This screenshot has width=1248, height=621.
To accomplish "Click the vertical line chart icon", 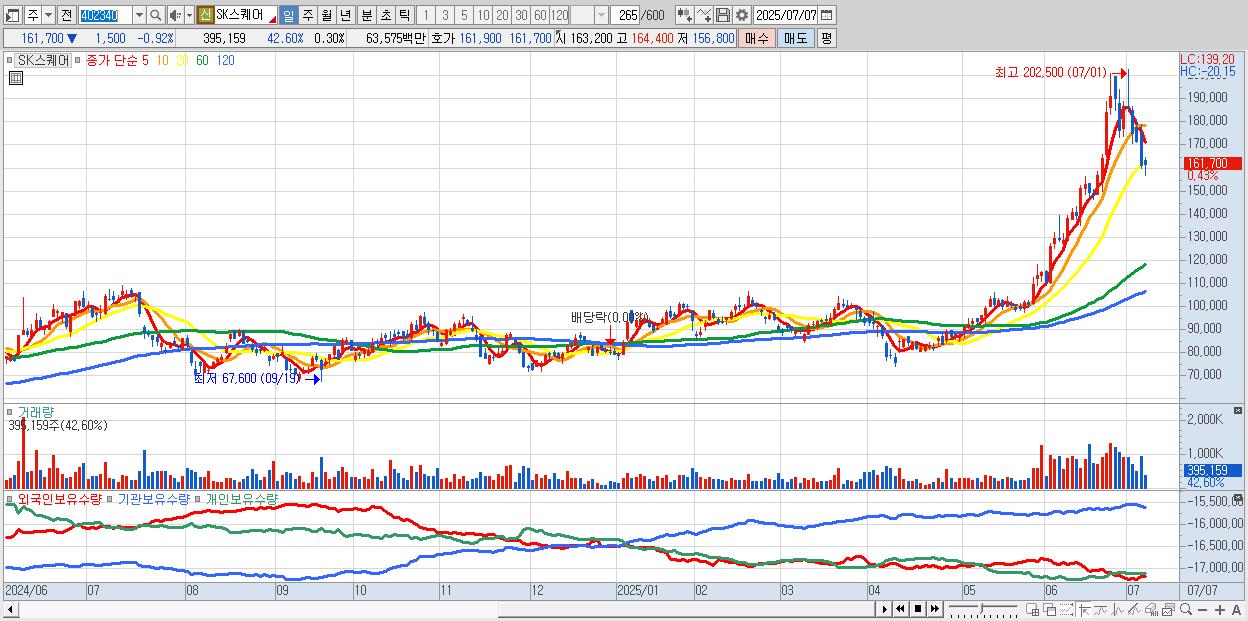I will click(1117, 610).
